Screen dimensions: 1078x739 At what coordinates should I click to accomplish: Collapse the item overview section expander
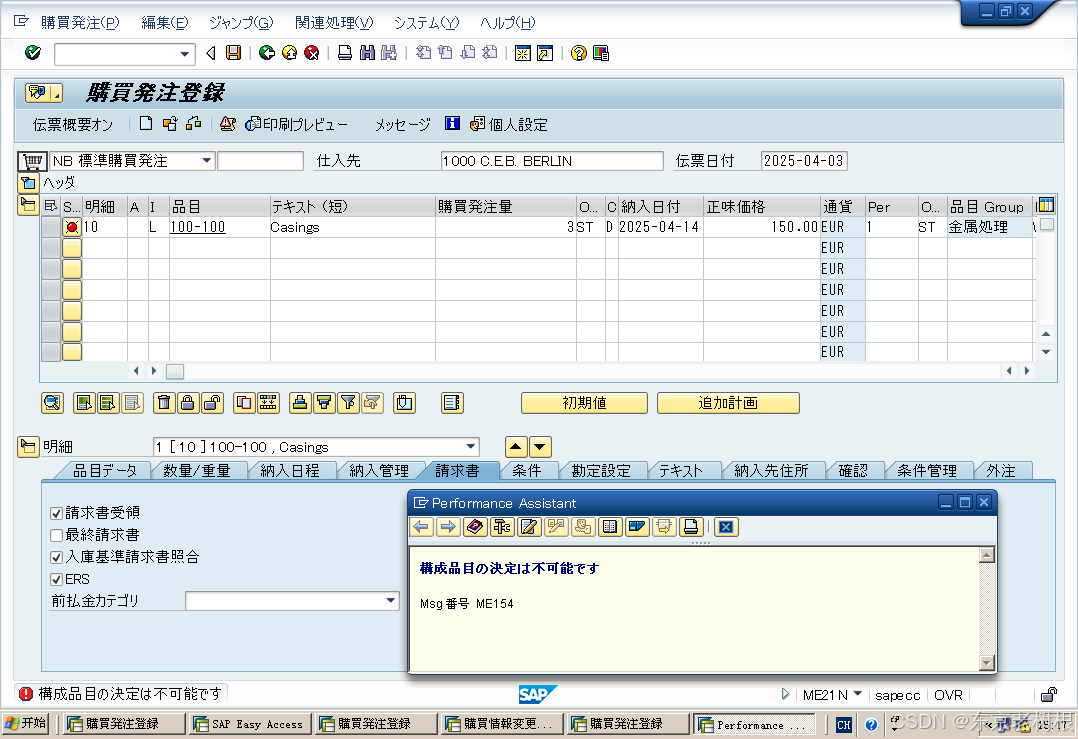pyautogui.click(x=28, y=205)
